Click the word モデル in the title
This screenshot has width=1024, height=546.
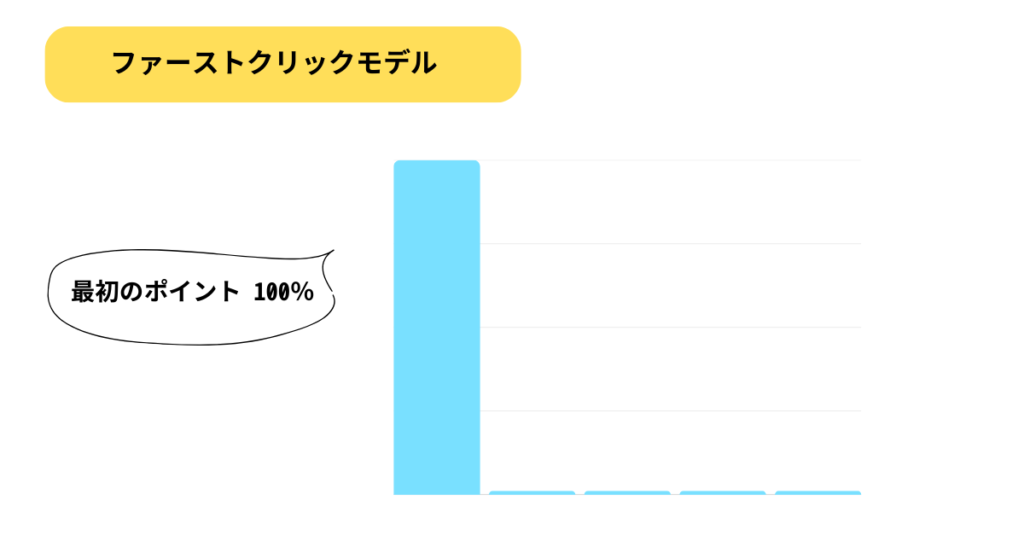point(396,63)
